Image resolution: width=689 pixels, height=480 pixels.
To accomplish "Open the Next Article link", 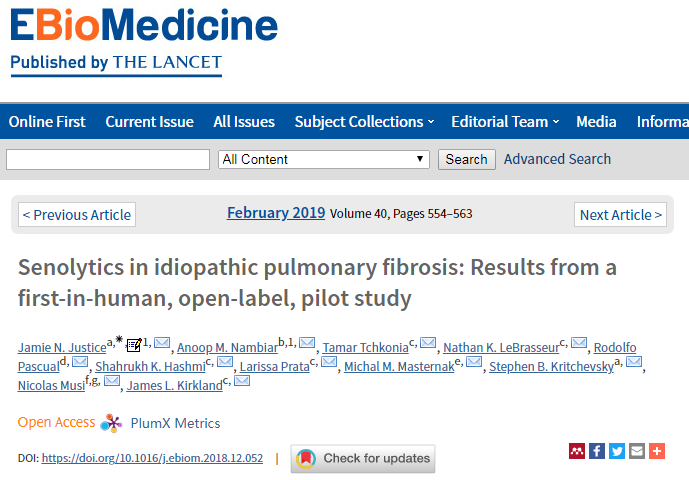I will tap(620, 215).
